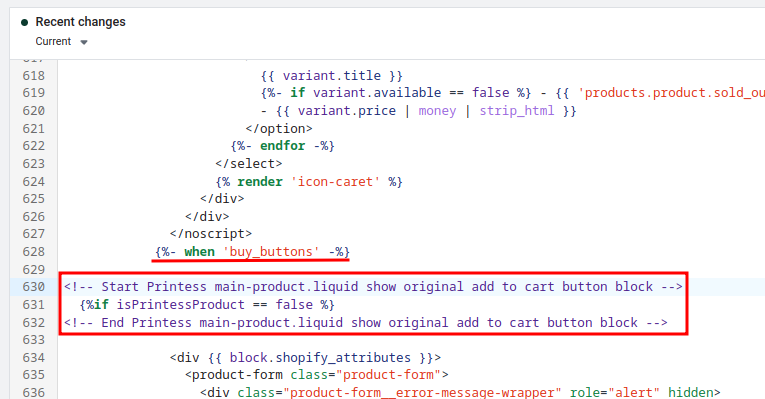Click line number 624 in gutter

34,181
